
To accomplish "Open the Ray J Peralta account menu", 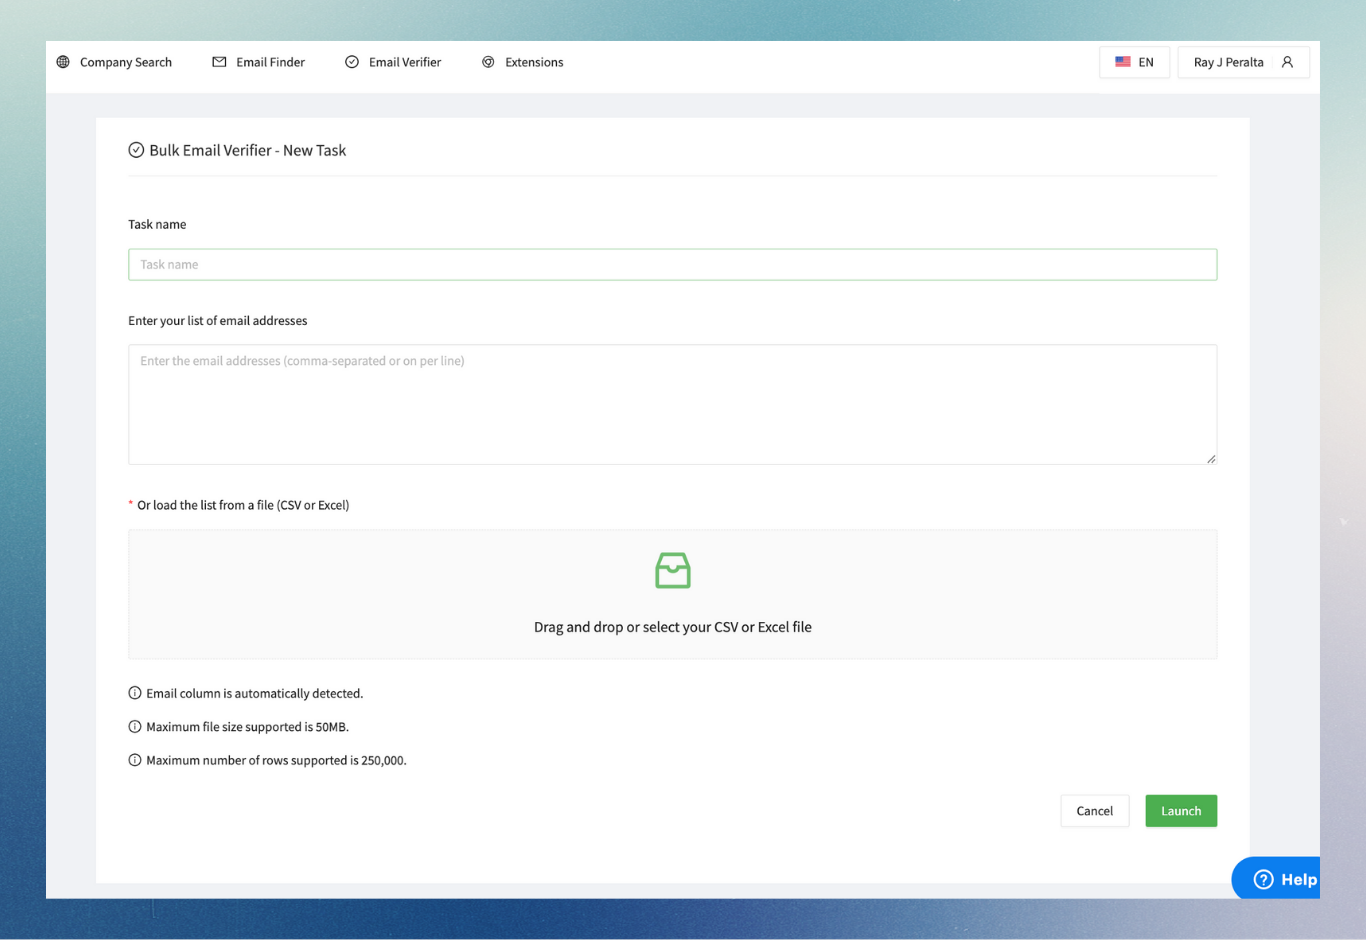I will click(x=1243, y=62).
